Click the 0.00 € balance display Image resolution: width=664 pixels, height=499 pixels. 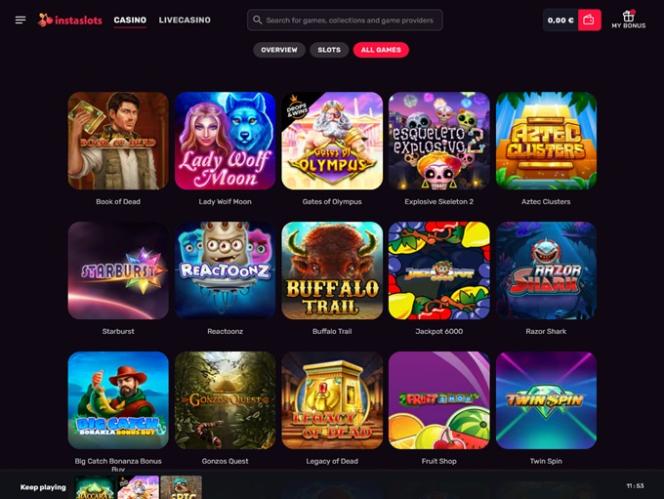click(x=561, y=20)
